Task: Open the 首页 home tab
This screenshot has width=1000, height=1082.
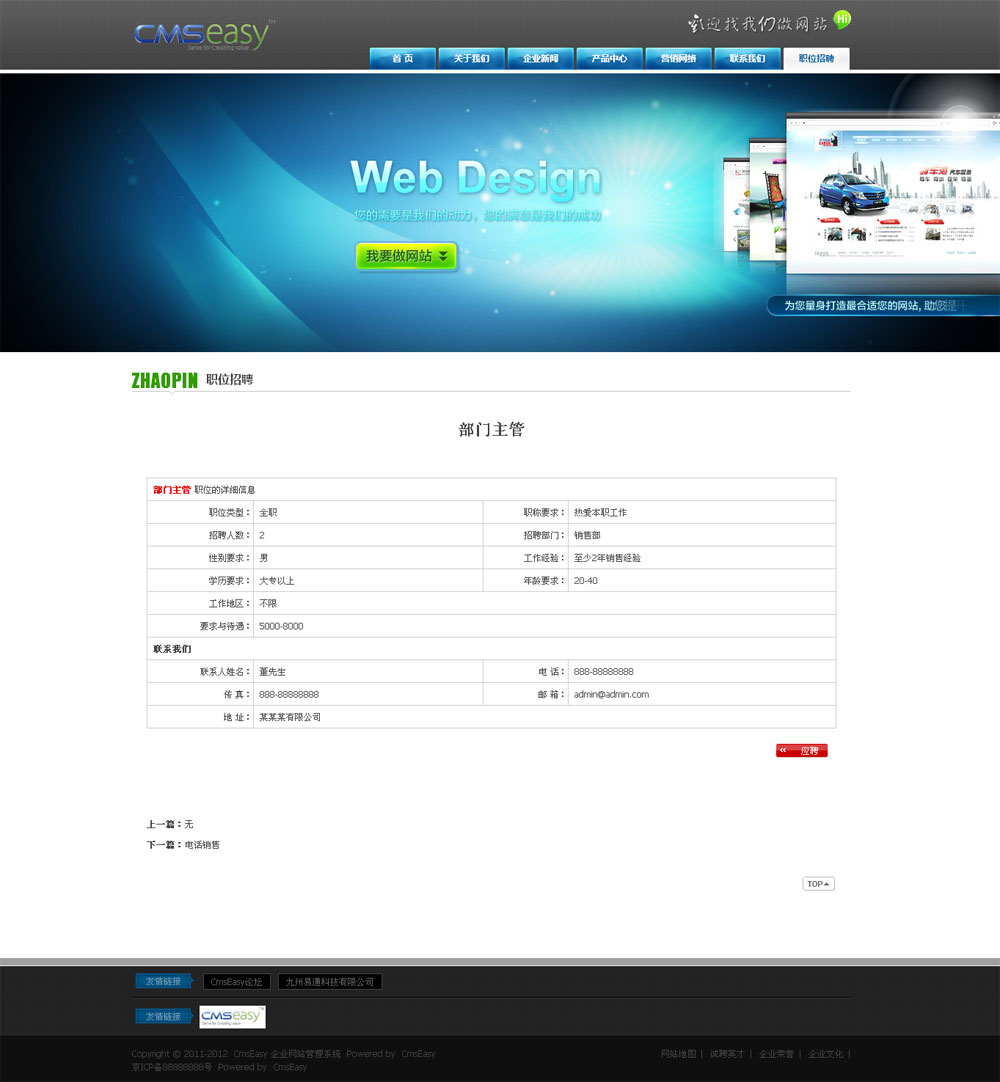Action: tap(403, 59)
